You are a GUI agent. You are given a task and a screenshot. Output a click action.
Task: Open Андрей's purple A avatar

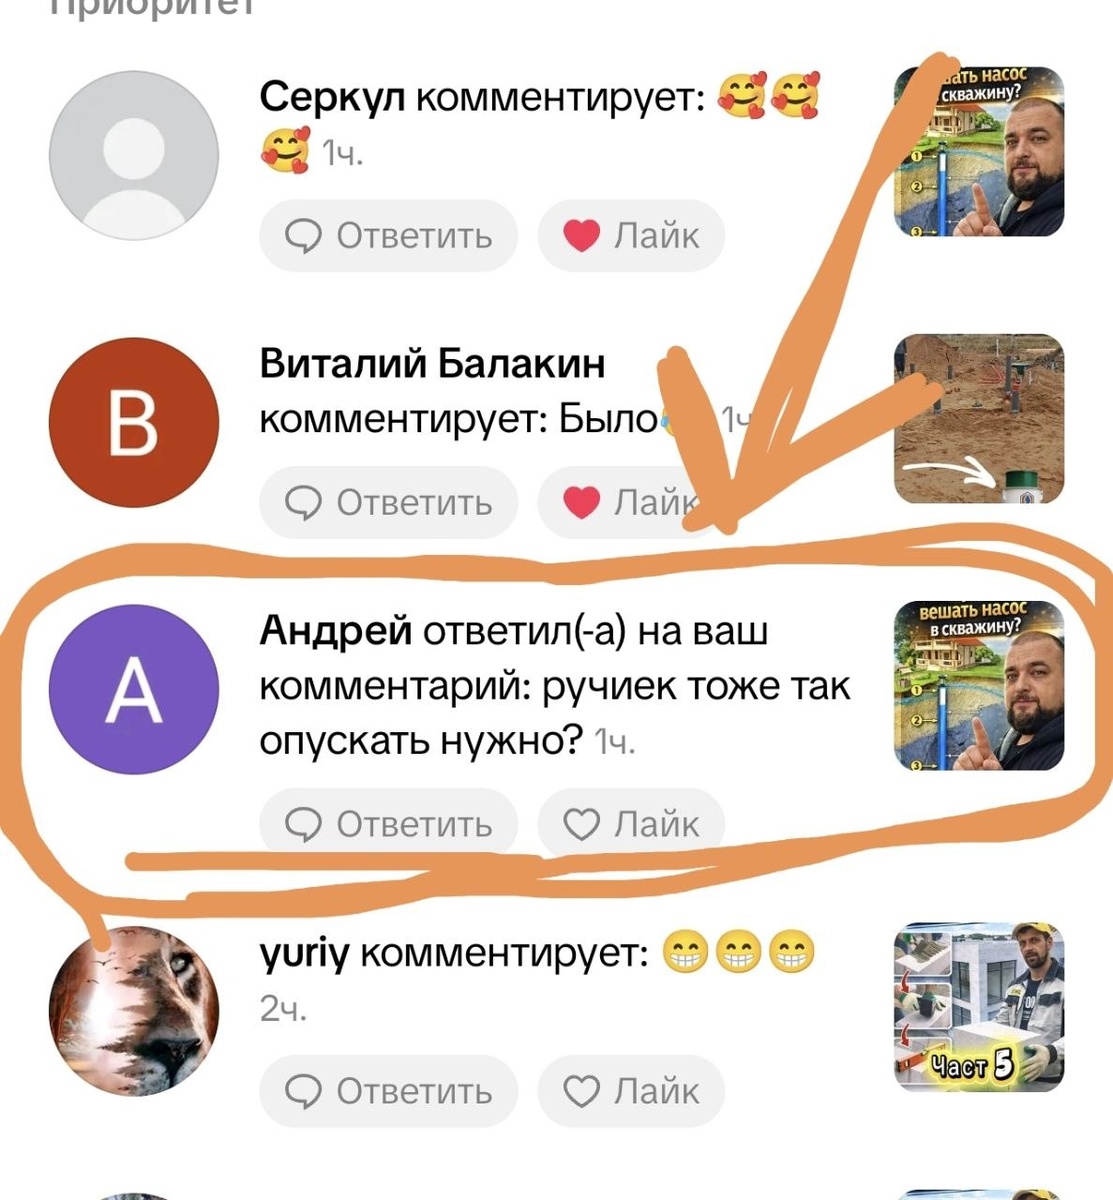pyautogui.click(x=134, y=690)
